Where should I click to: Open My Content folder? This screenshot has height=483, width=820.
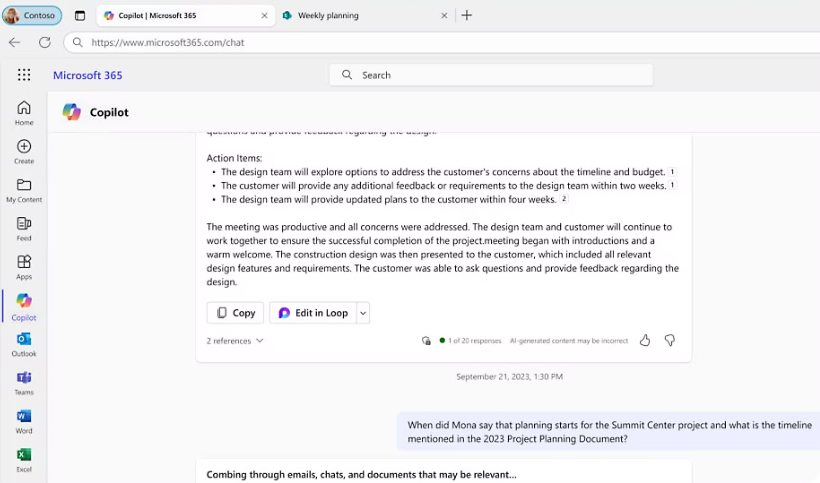pyautogui.click(x=24, y=190)
